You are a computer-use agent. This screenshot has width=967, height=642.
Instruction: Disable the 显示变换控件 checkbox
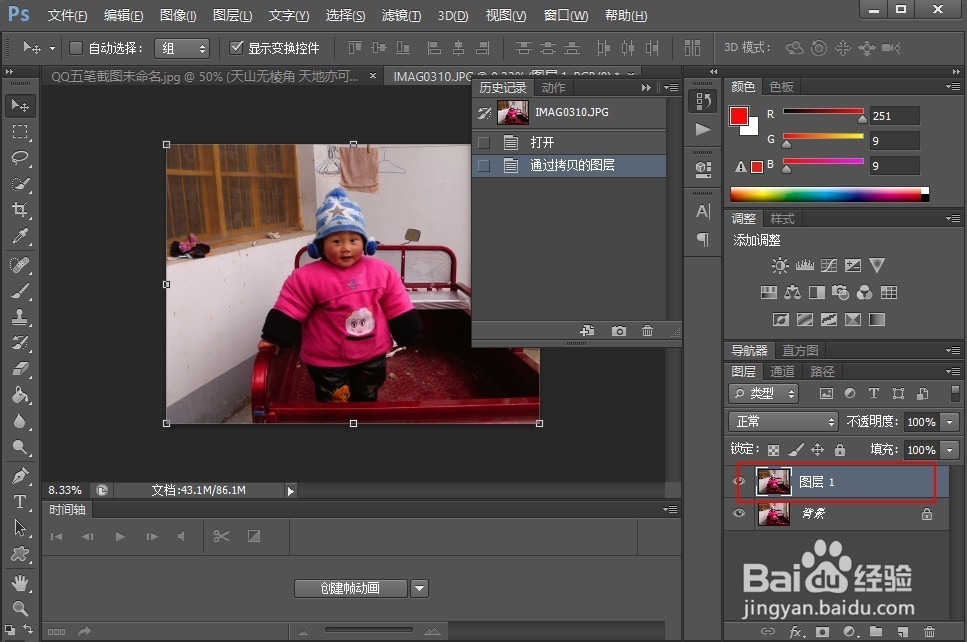[x=238, y=47]
